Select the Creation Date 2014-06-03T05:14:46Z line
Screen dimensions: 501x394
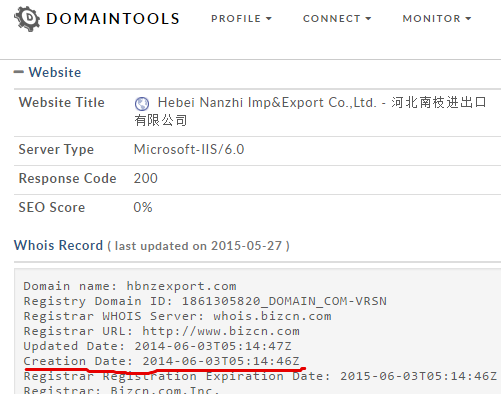pyautogui.click(x=162, y=361)
